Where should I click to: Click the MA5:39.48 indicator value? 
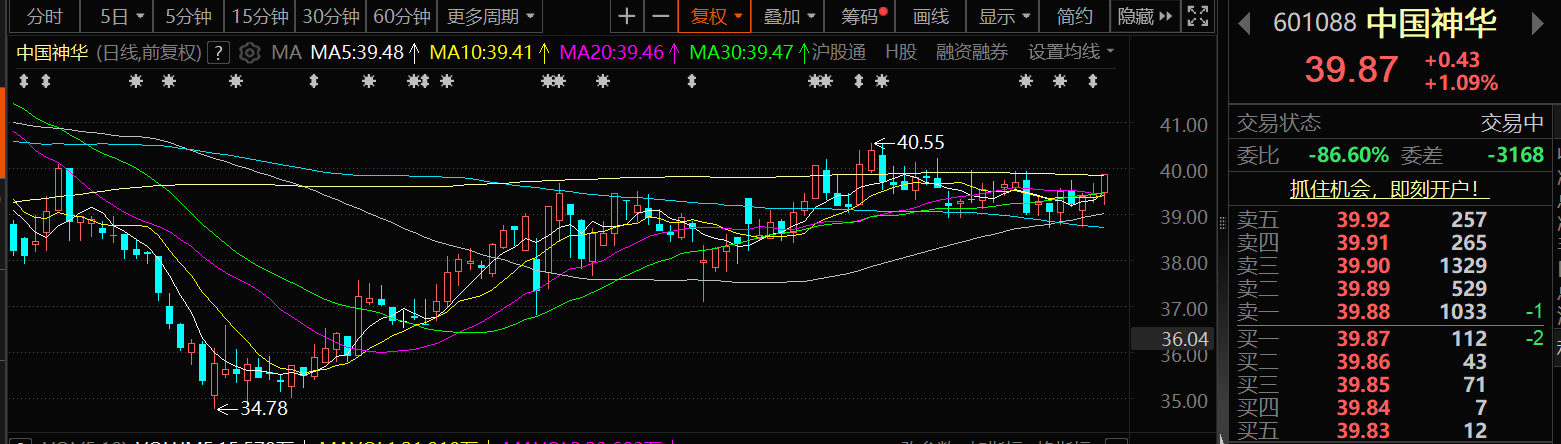click(x=357, y=52)
